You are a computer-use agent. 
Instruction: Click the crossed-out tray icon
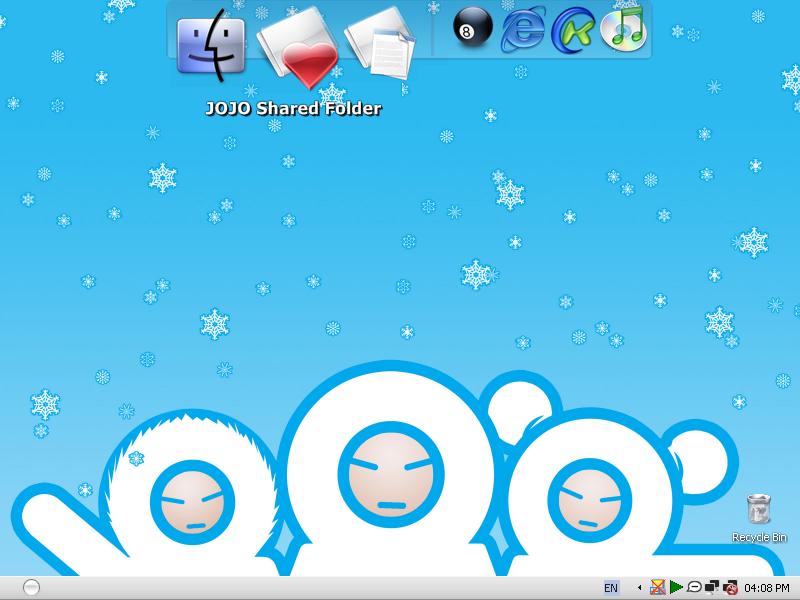[658, 587]
